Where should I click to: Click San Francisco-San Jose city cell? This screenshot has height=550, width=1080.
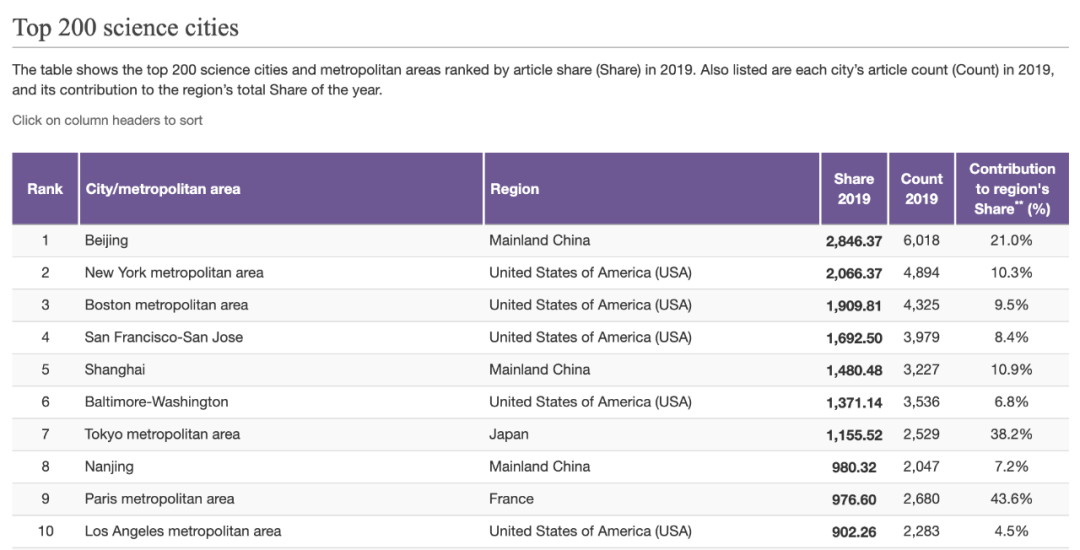[164, 337]
